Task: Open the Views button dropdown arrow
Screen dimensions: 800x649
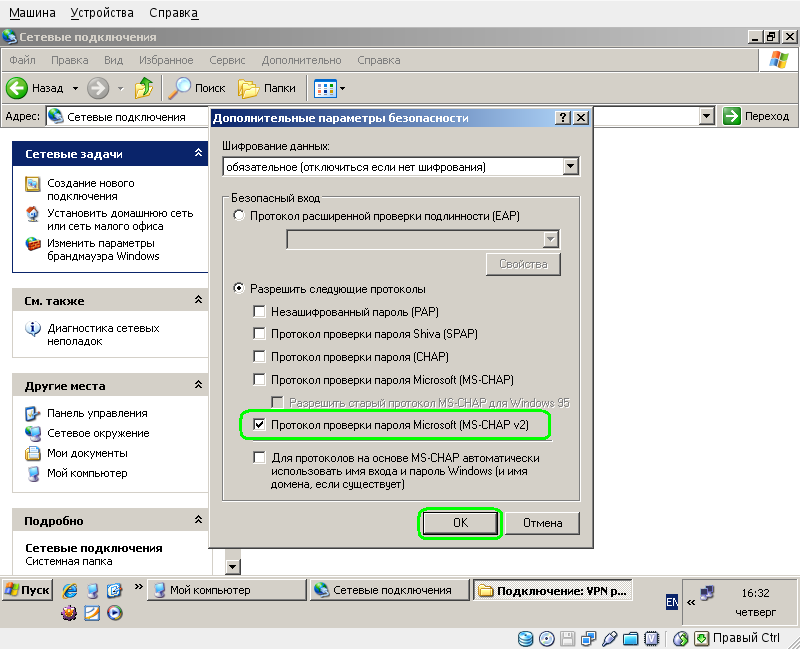Action: tap(342, 88)
